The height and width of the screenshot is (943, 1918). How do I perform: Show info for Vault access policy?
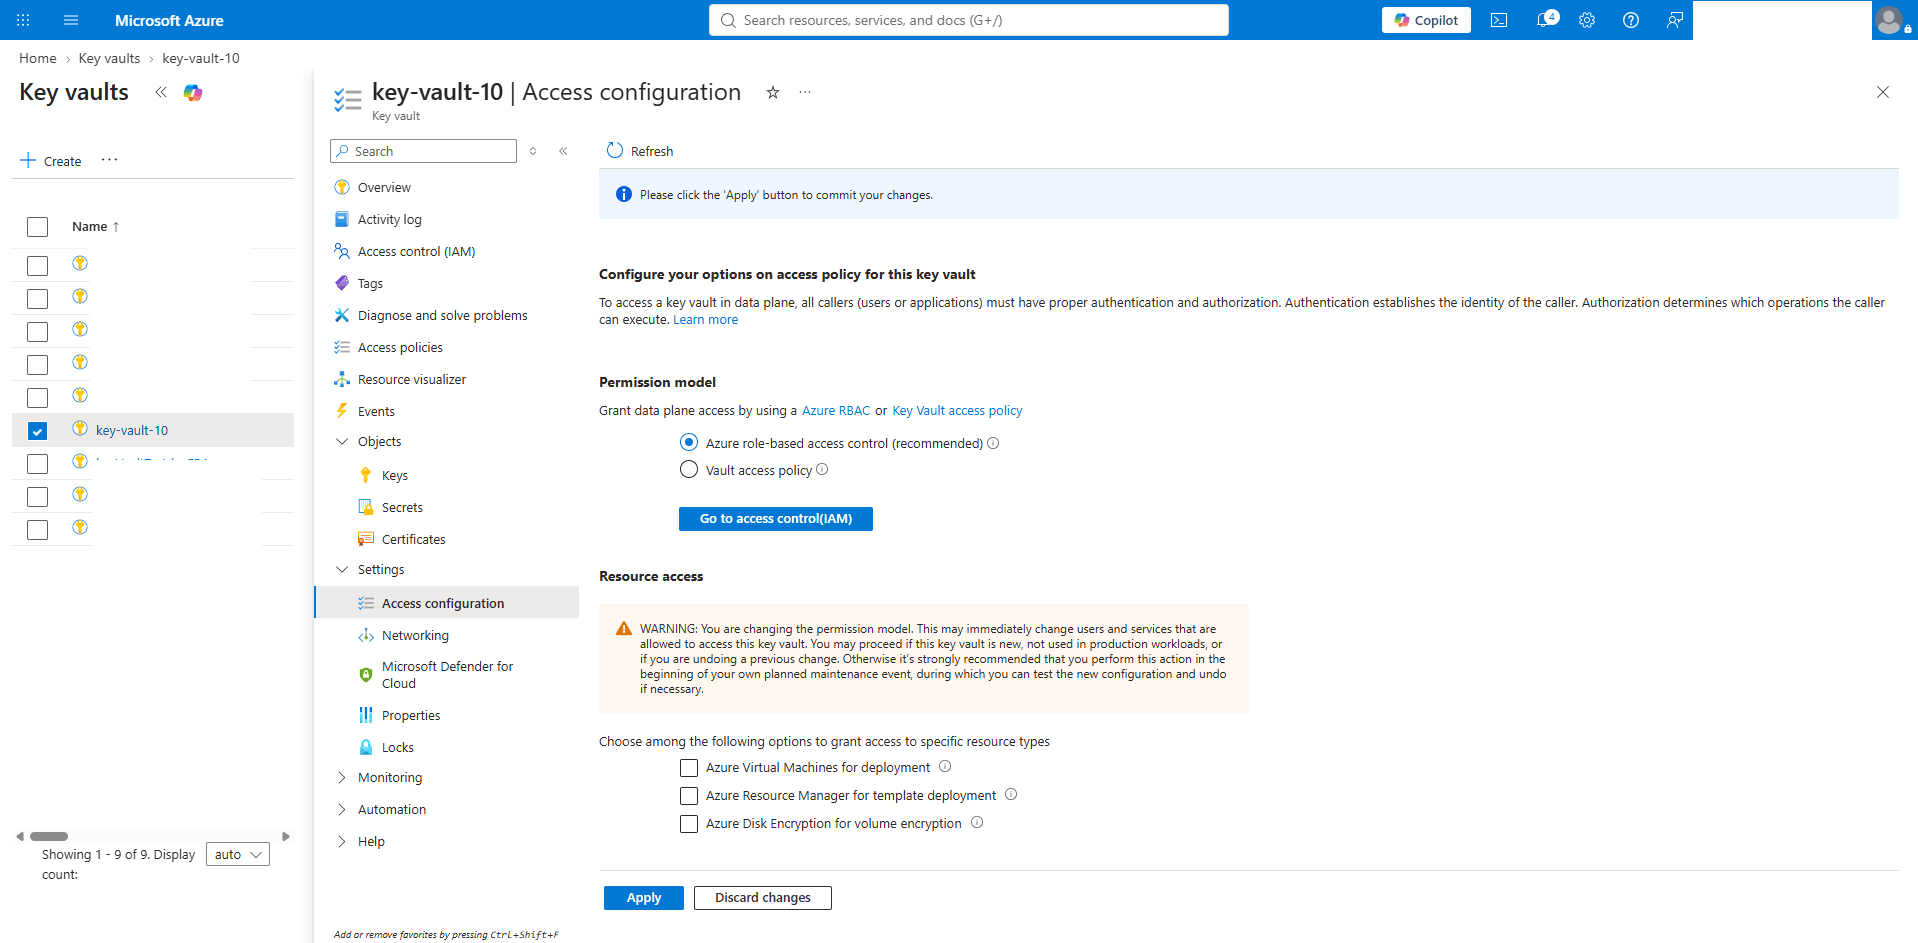822,469
